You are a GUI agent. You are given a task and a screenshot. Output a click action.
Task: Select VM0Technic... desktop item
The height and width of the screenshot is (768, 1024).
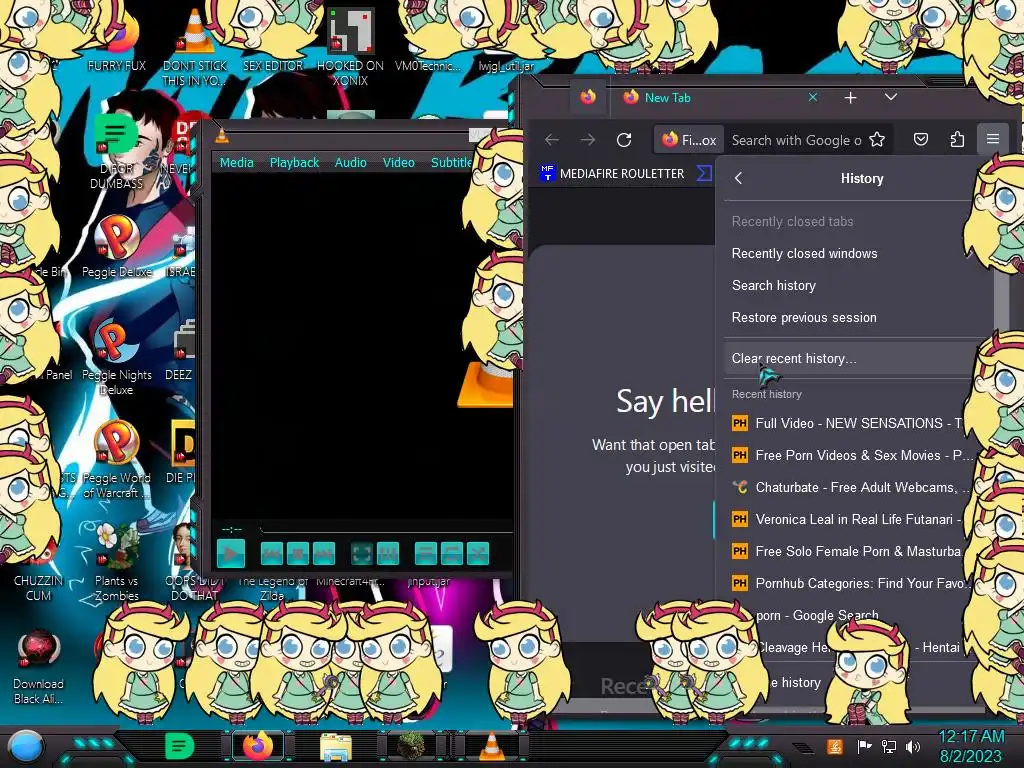pyautogui.click(x=428, y=65)
